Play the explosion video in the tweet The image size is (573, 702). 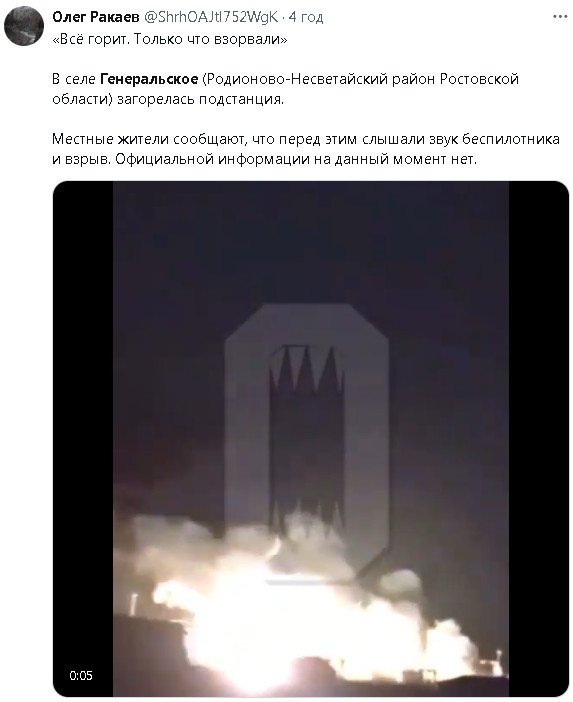311,439
